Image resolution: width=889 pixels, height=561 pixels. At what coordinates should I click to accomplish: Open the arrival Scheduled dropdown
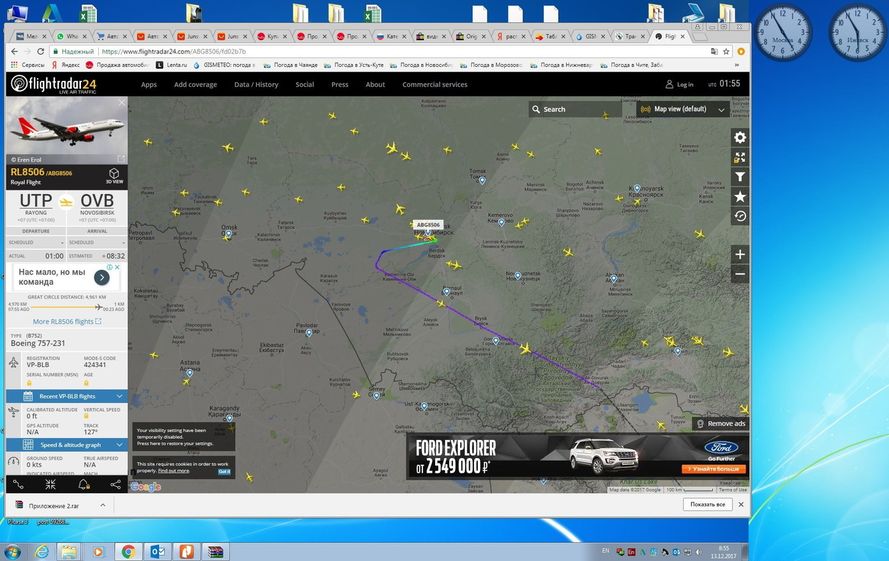tap(97, 242)
